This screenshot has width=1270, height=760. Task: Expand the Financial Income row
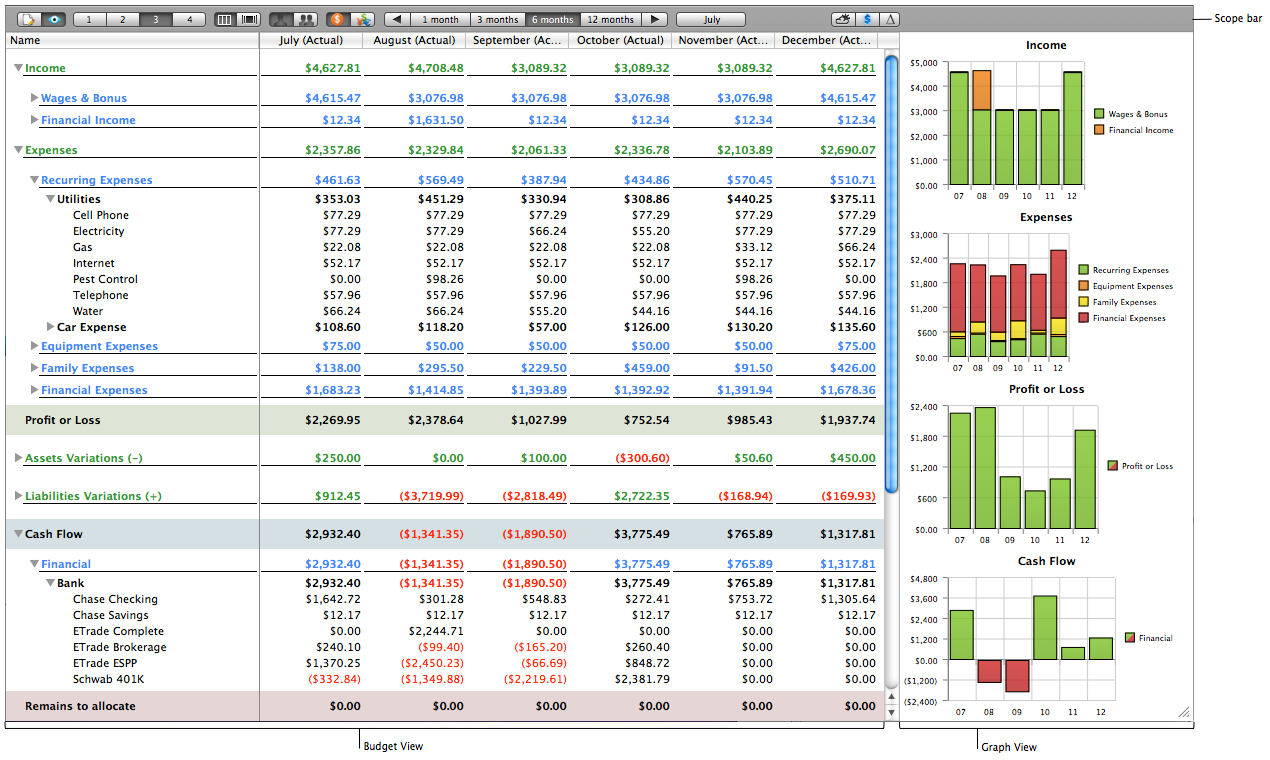35,120
